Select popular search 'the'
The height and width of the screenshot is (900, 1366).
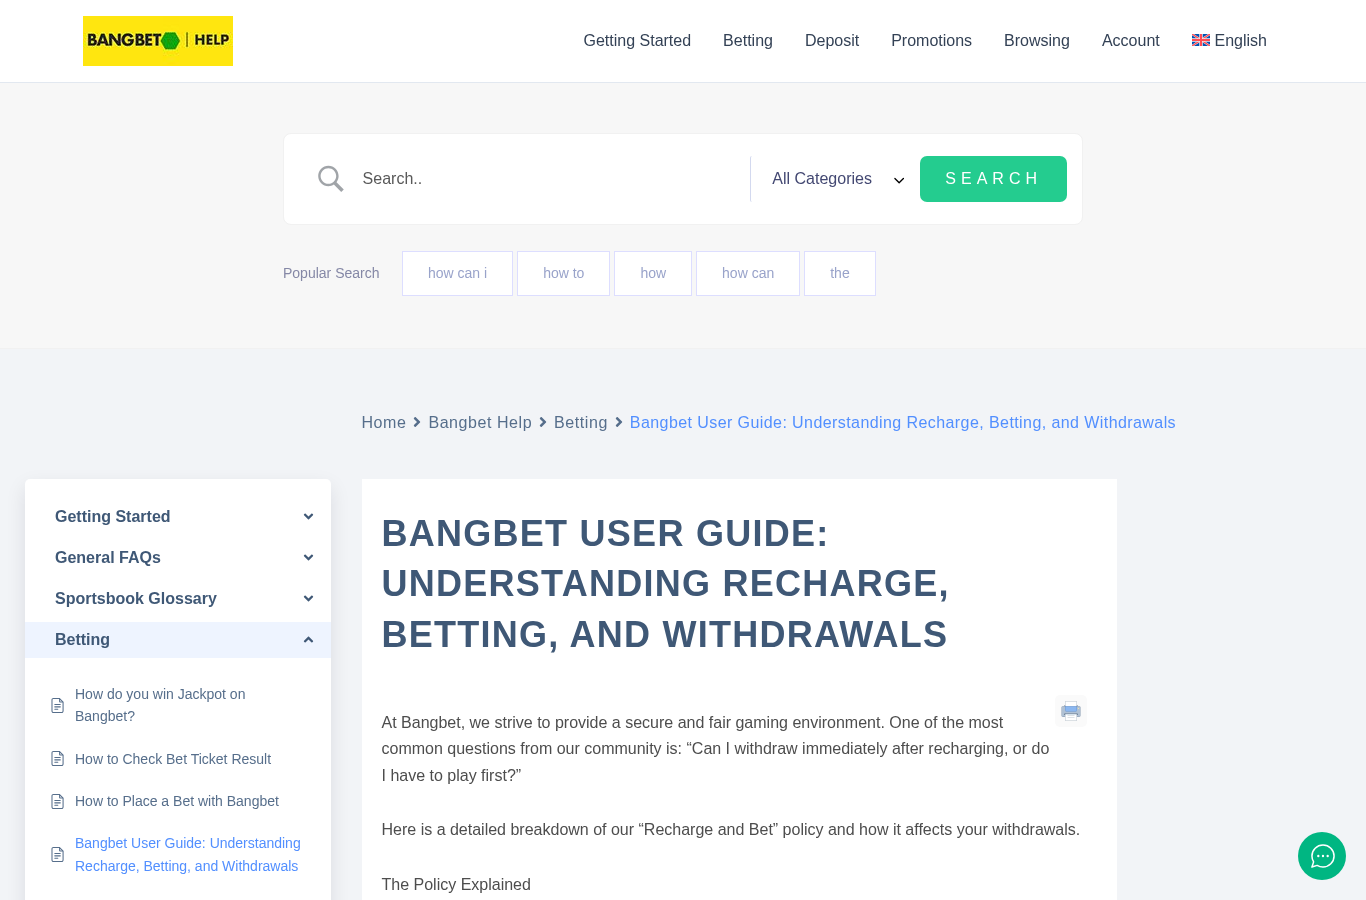(x=840, y=273)
